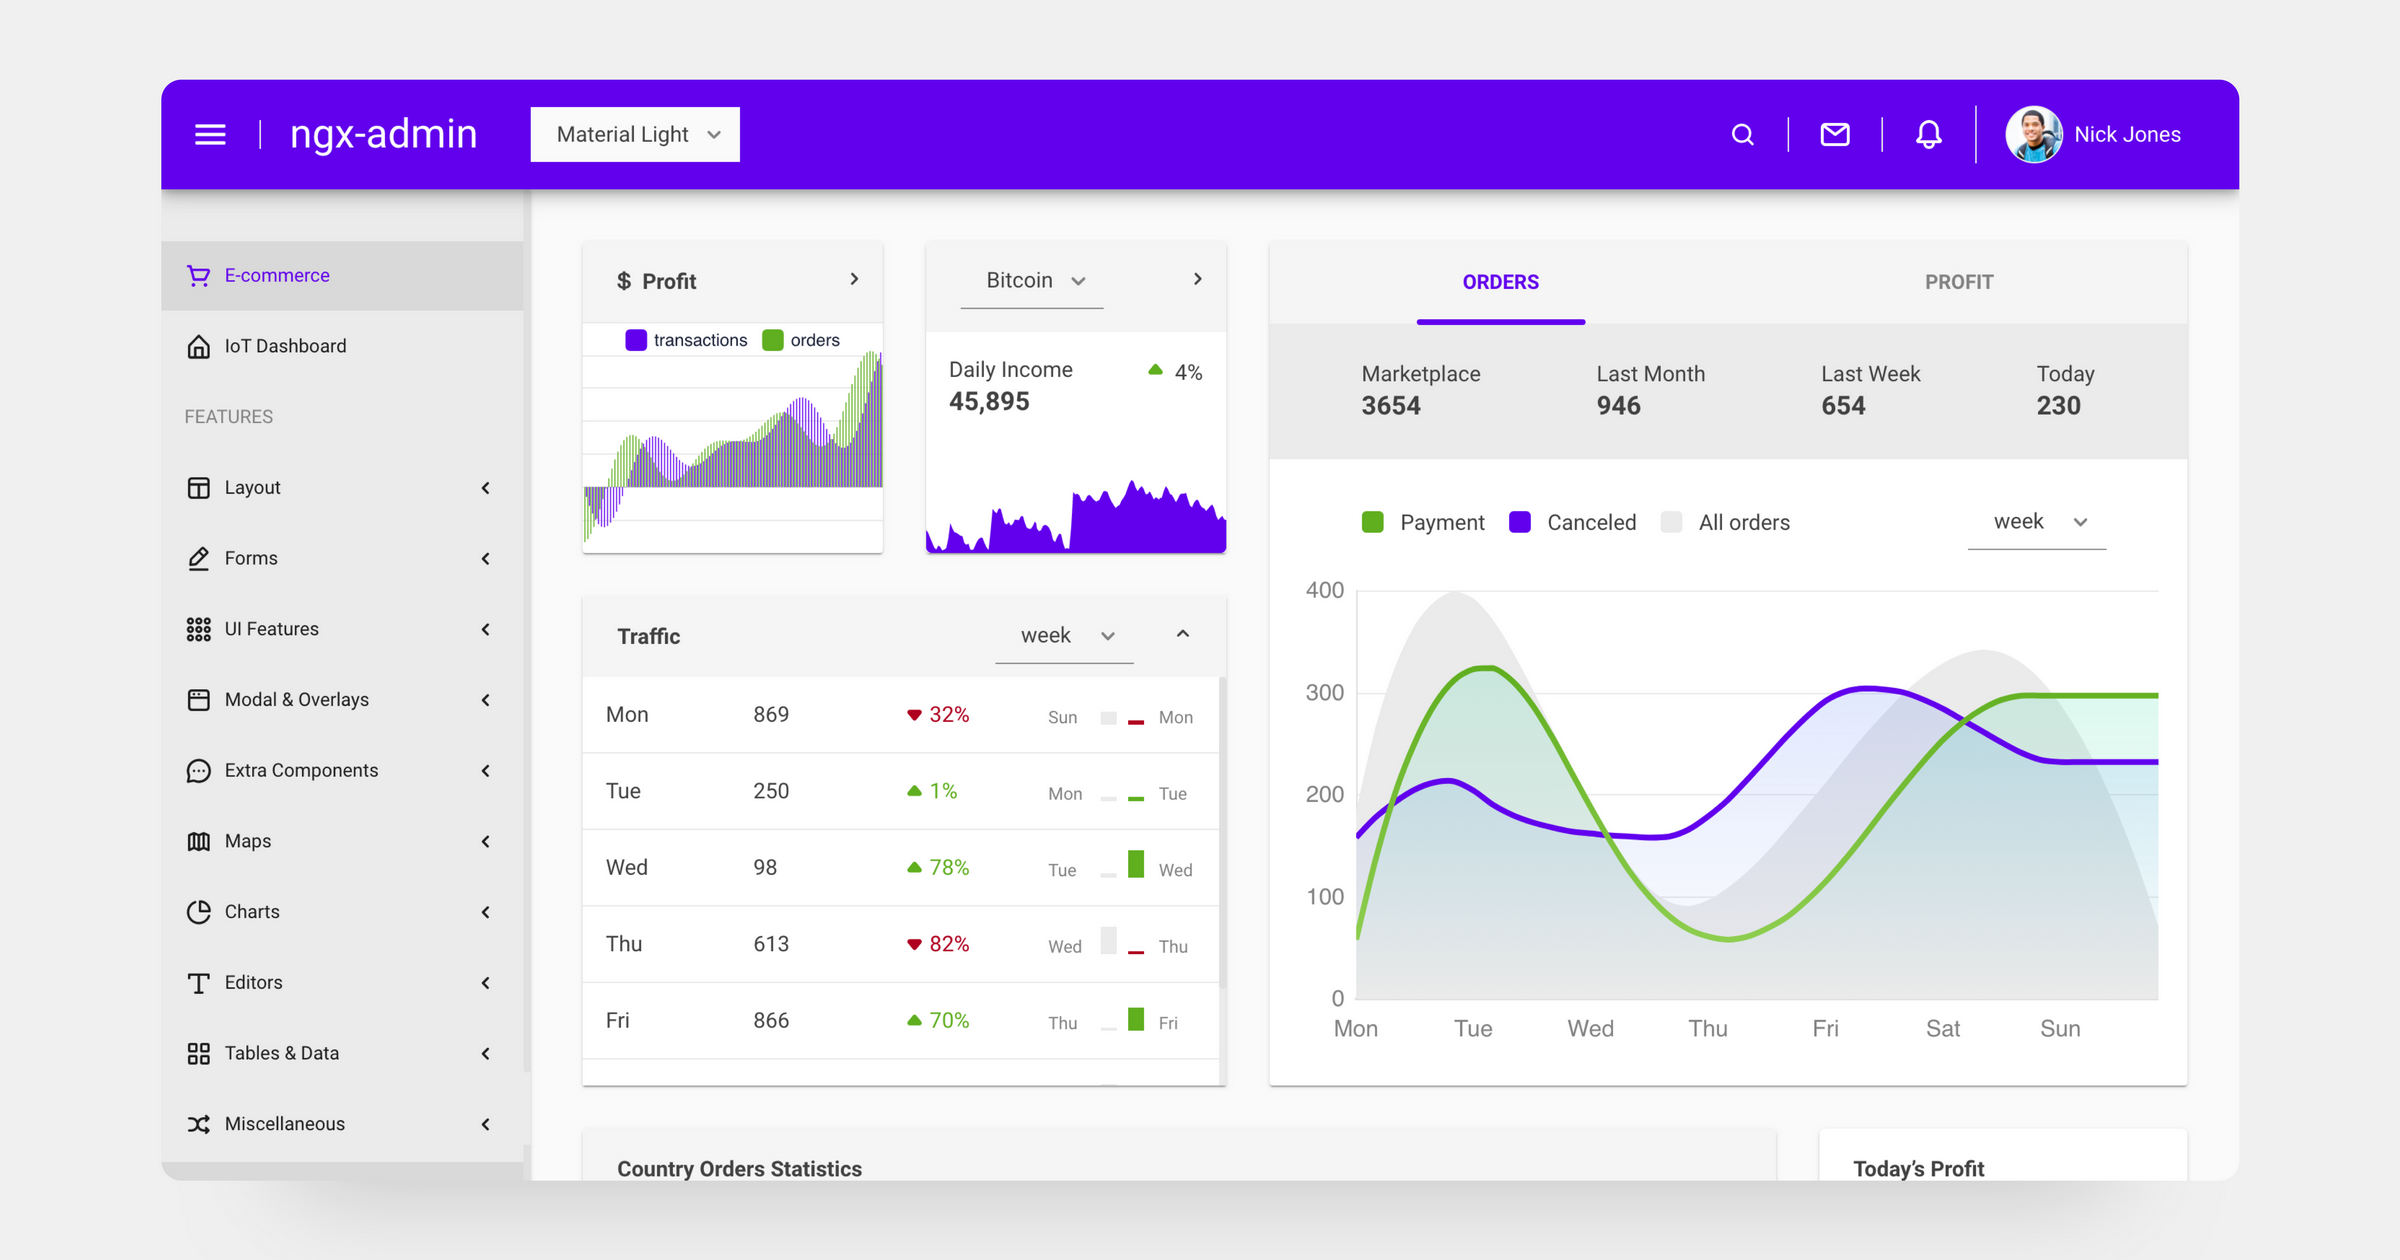Image resolution: width=2400 pixels, height=1260 pixels.
Task: Open the Traffic week period dropdown
Action: [x=1065, y=636]
